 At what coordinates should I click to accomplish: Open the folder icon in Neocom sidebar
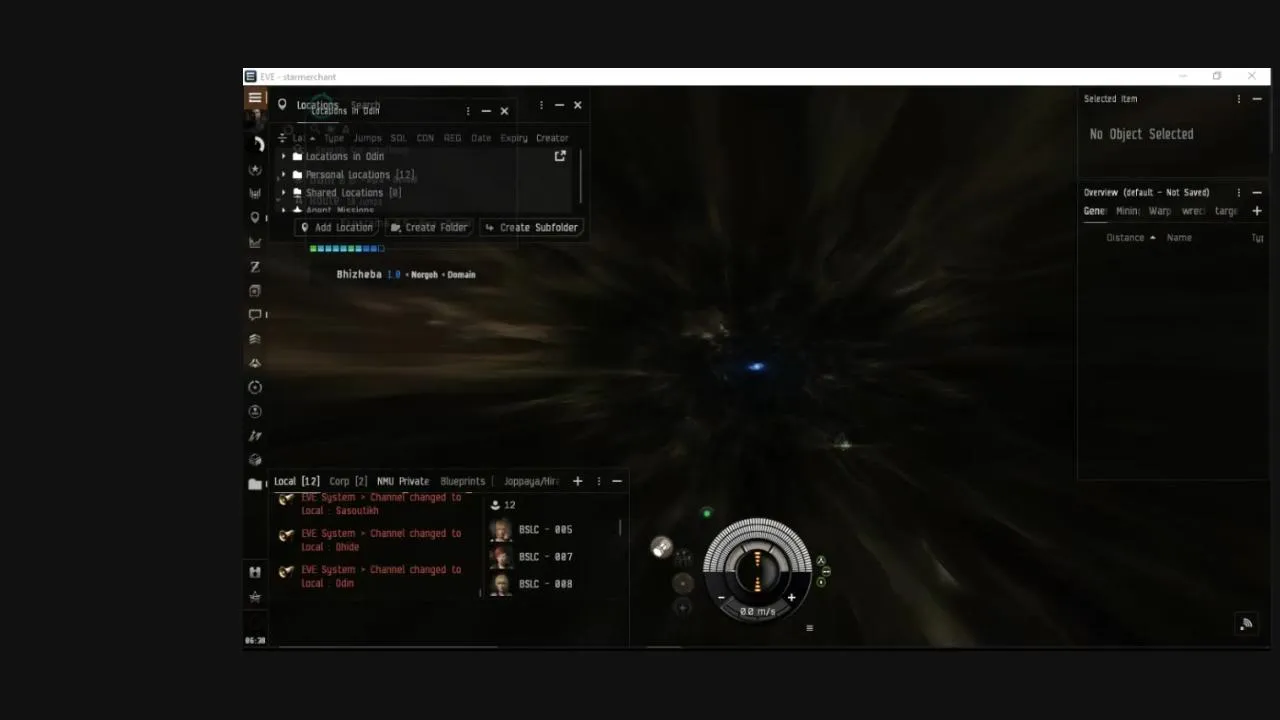pyautogui.click(x=255, y=484)
